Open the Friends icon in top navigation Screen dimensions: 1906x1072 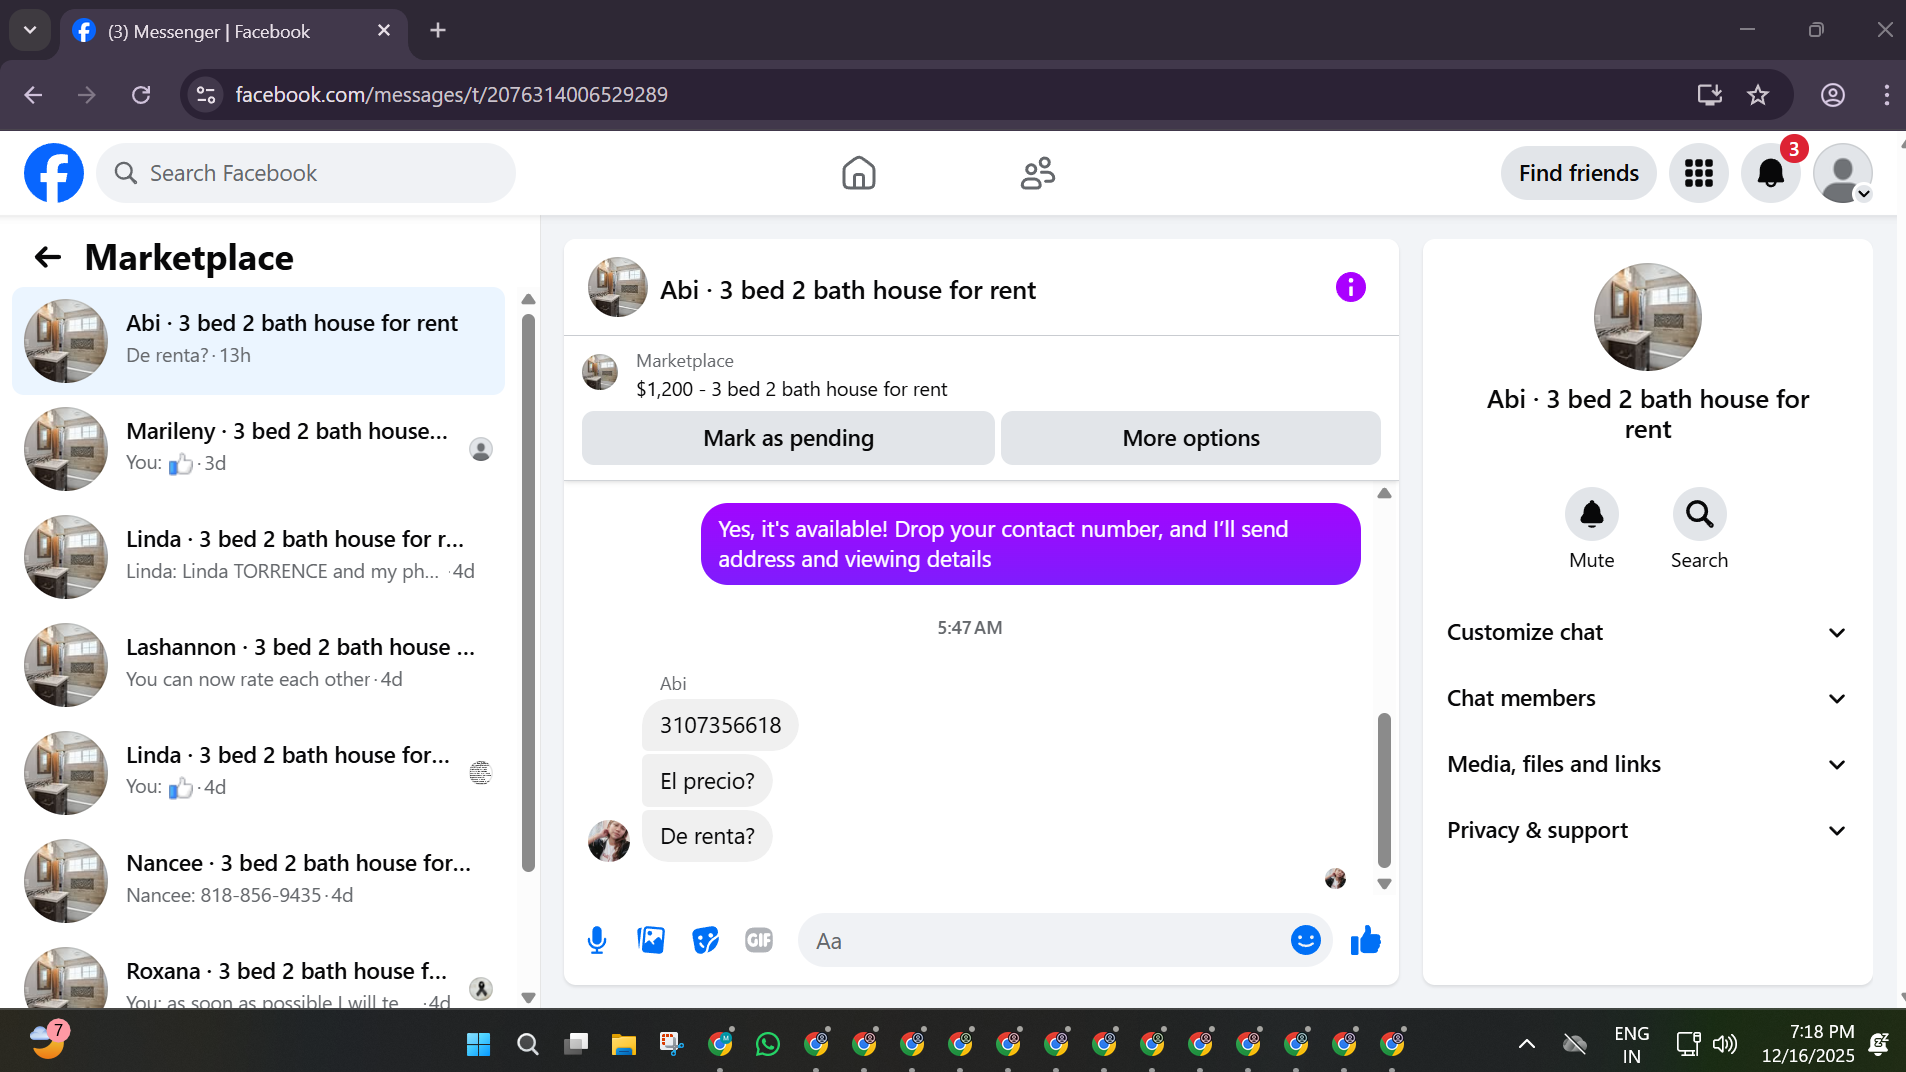coord(1038,173)
